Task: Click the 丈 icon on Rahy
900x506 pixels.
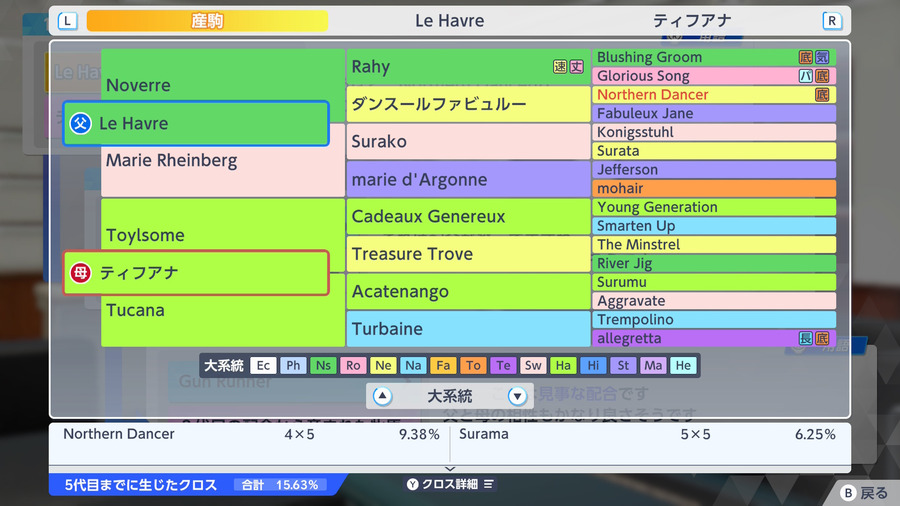Action: tap(576, 67)
